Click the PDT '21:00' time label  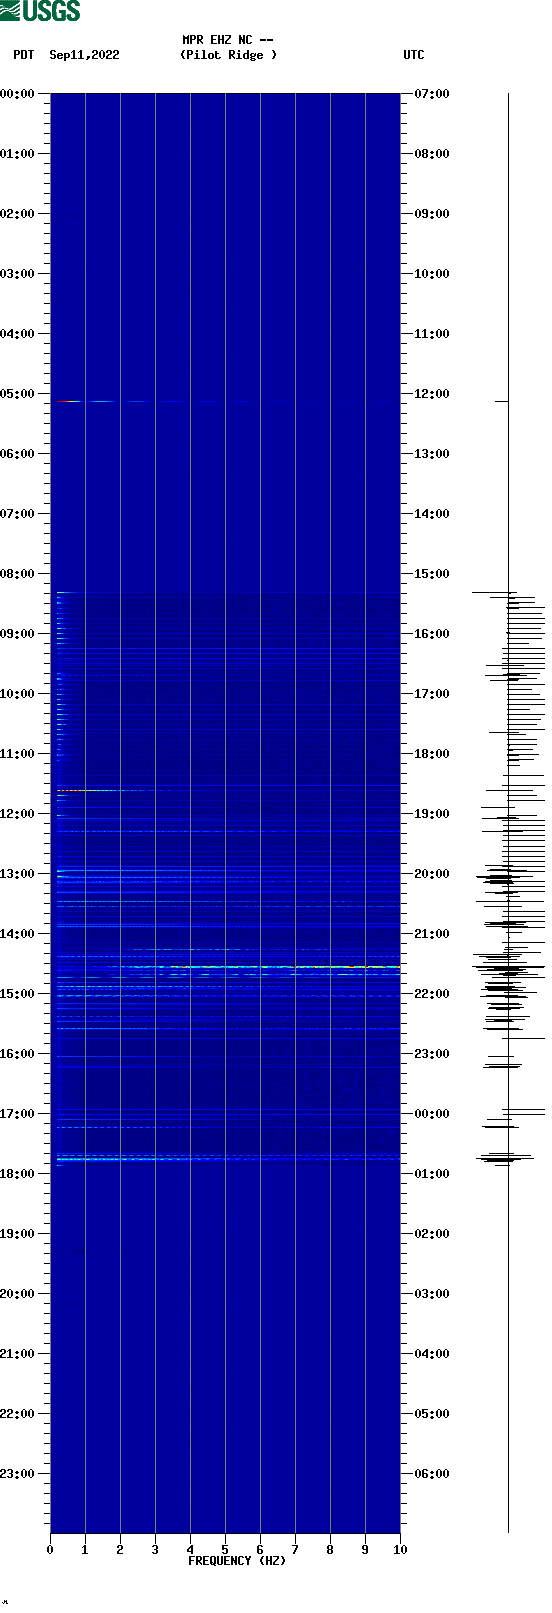pos(17,1354)
